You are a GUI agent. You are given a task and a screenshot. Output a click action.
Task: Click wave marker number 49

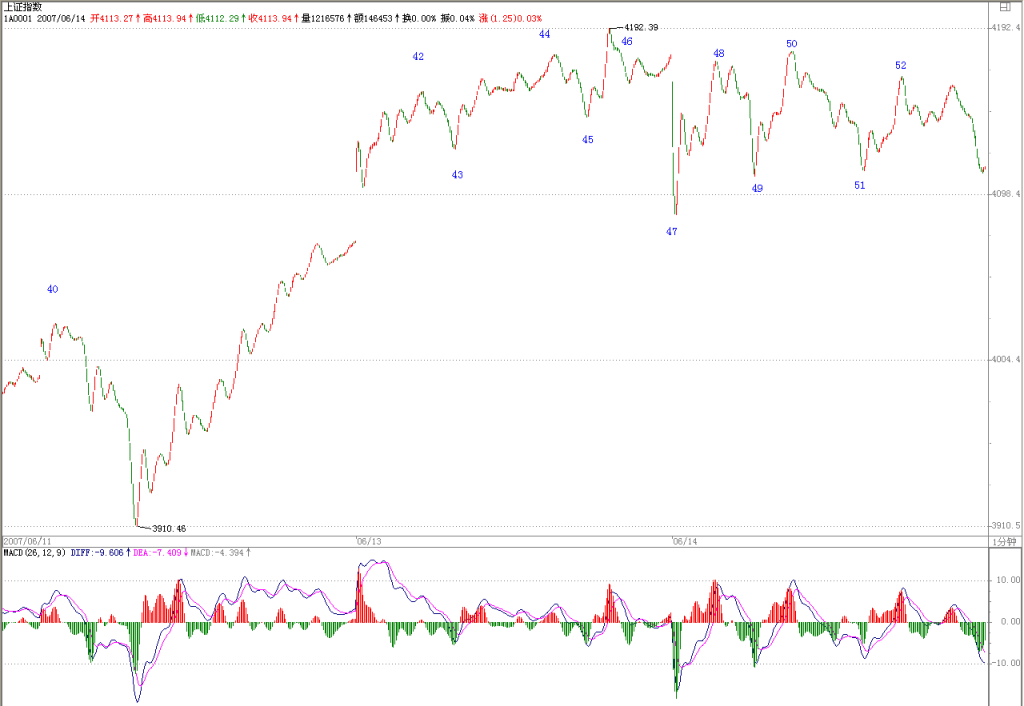(757, 188)
